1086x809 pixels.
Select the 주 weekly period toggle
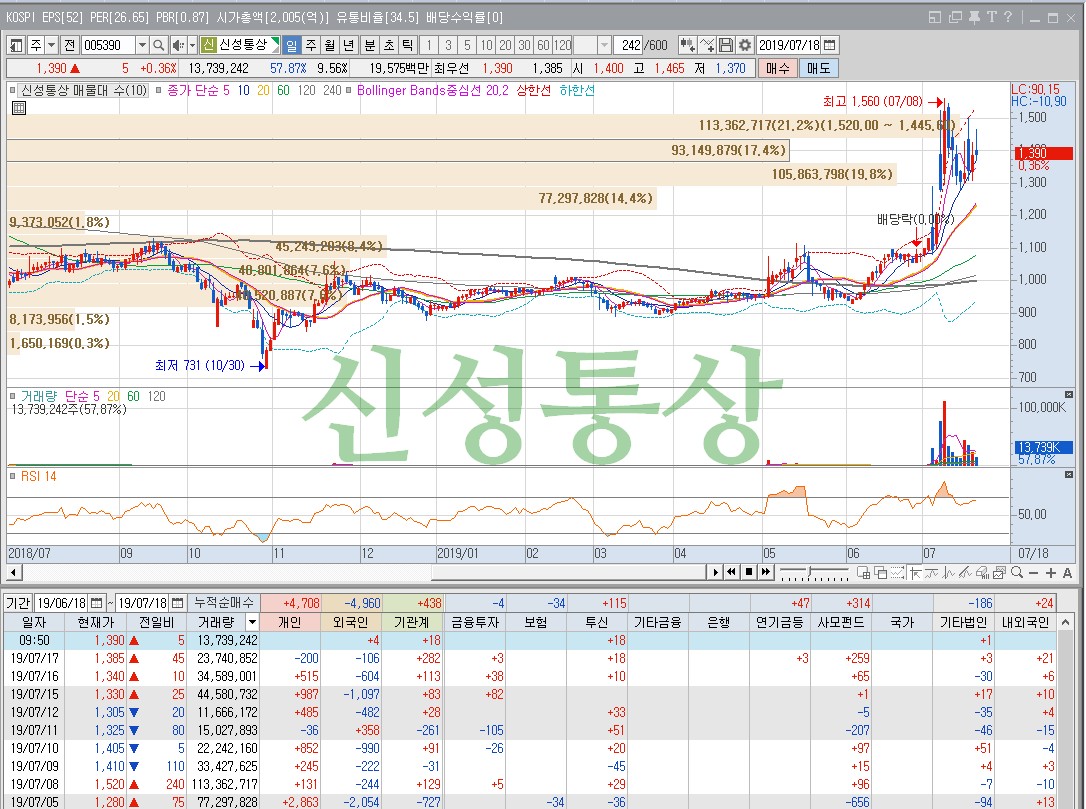(311, 46)
